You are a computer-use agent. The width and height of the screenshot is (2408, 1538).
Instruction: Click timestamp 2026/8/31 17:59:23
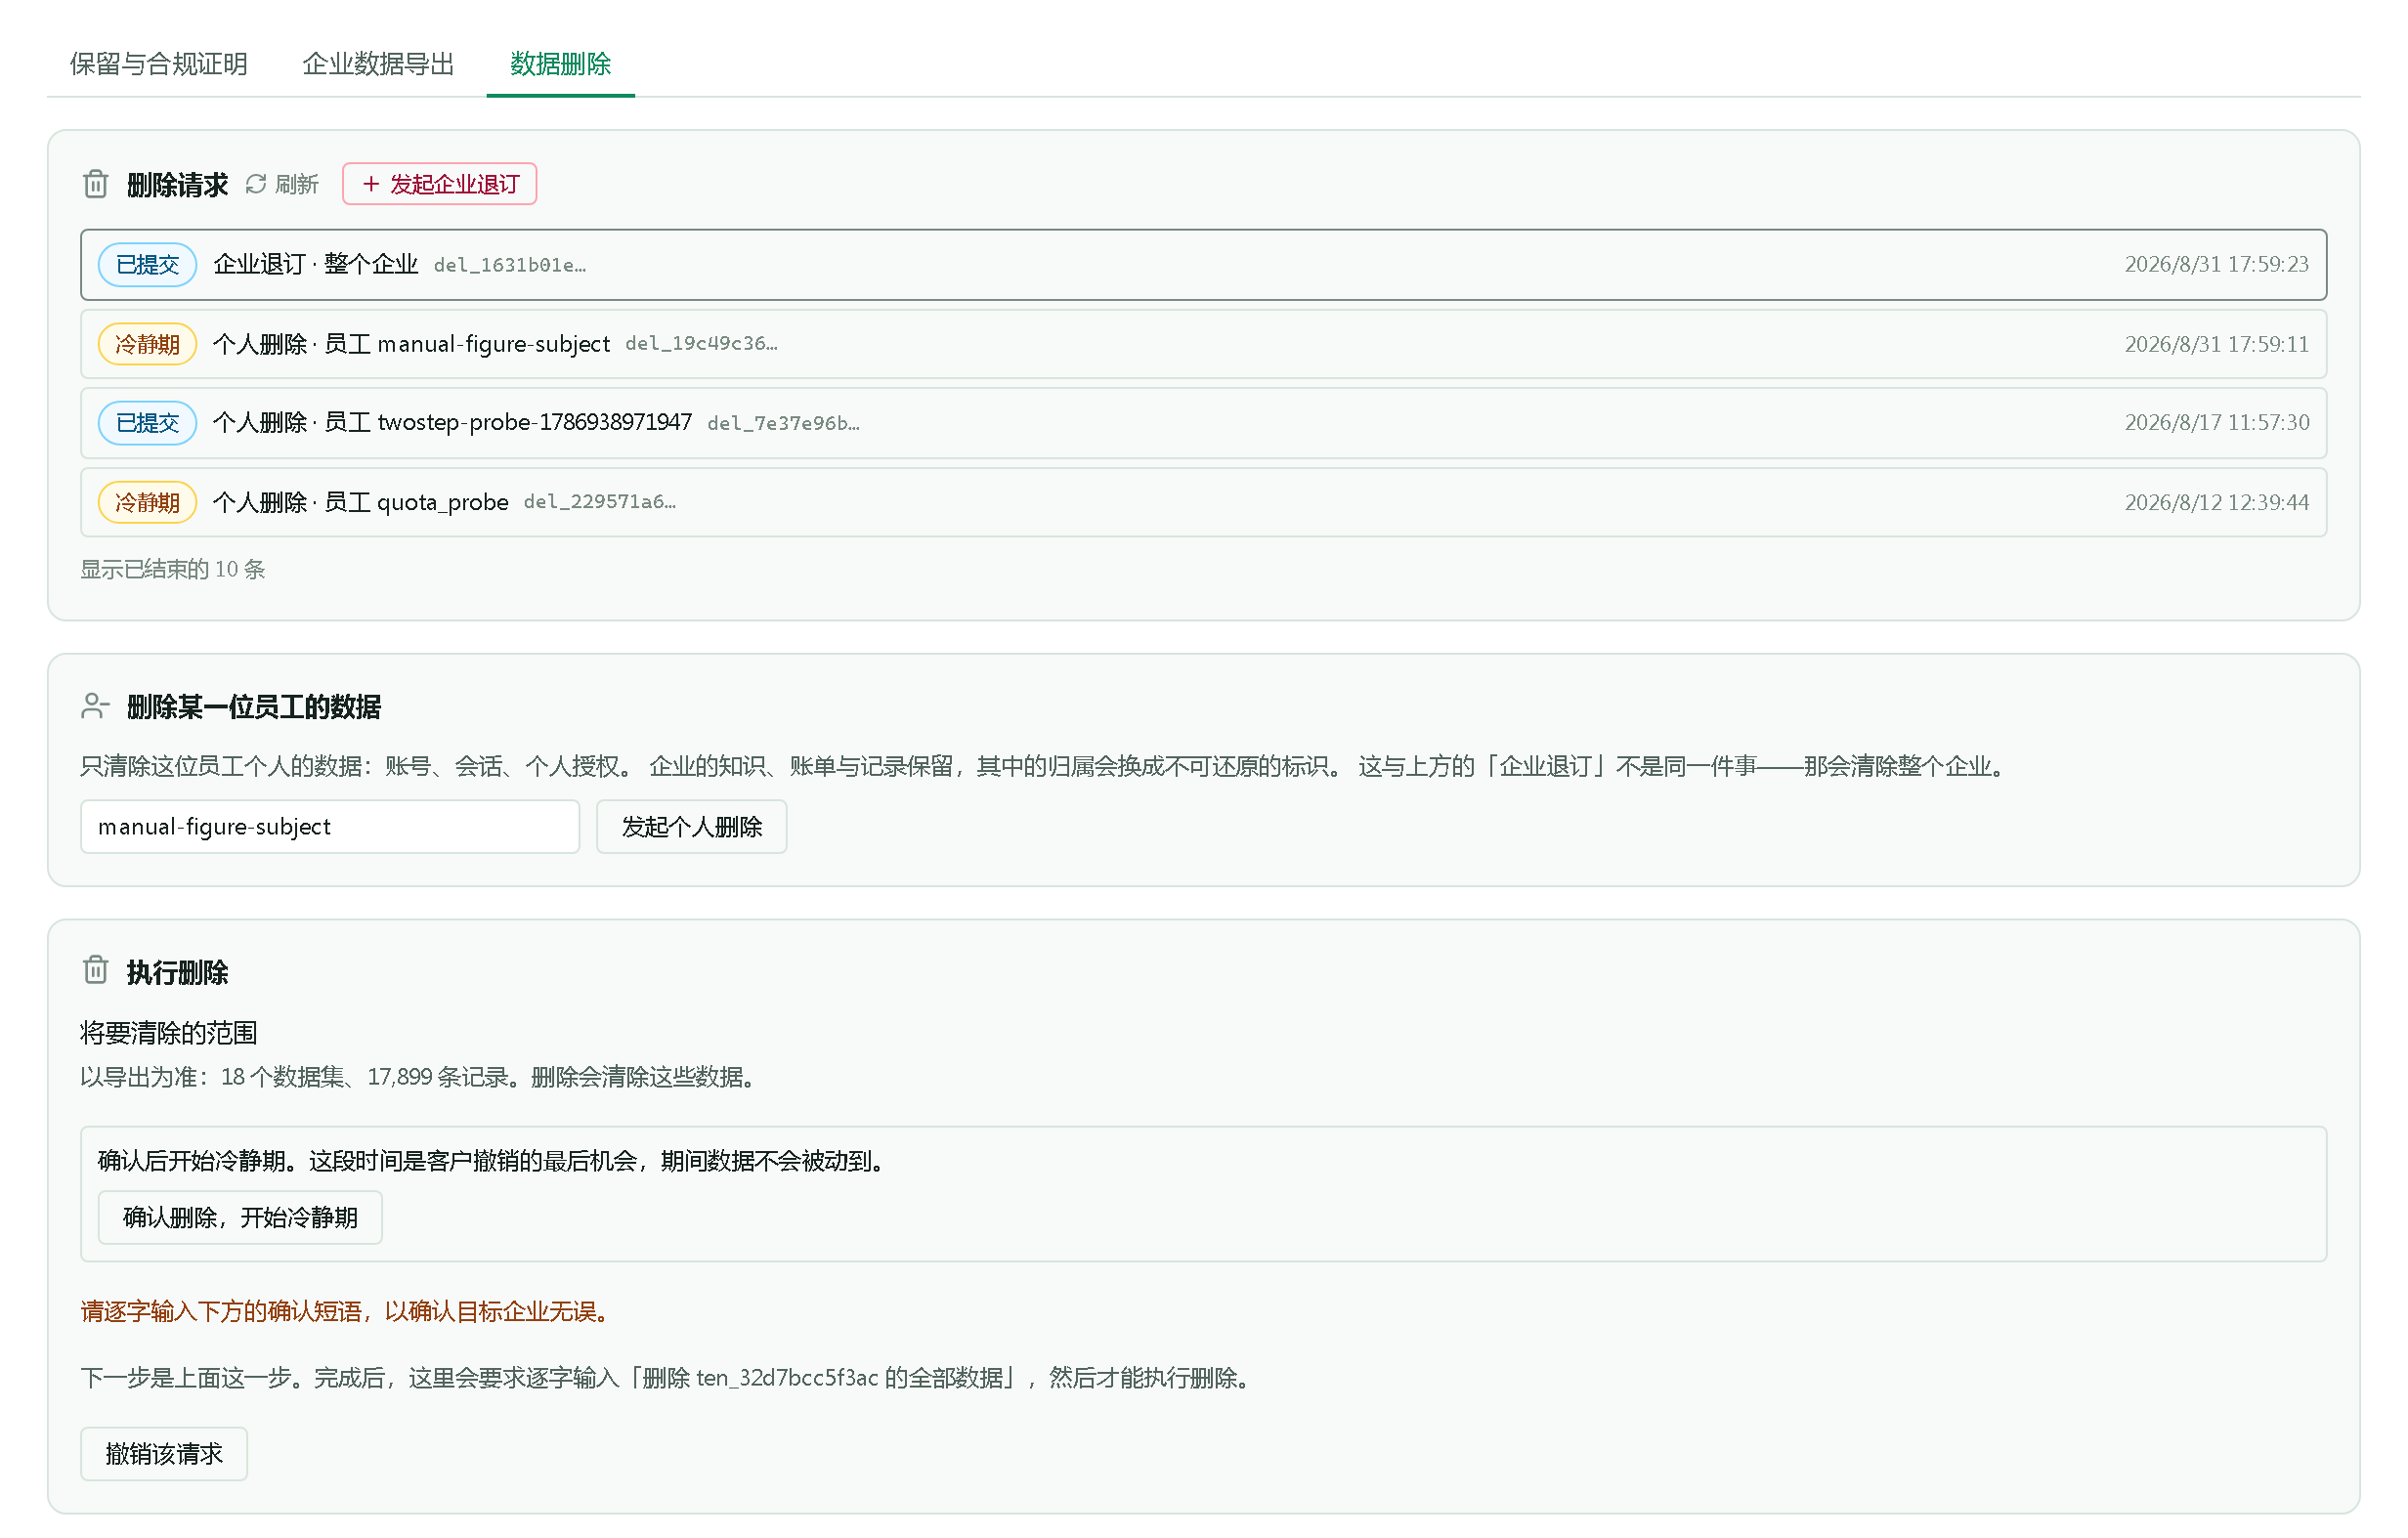click(x=2216, y=264)
